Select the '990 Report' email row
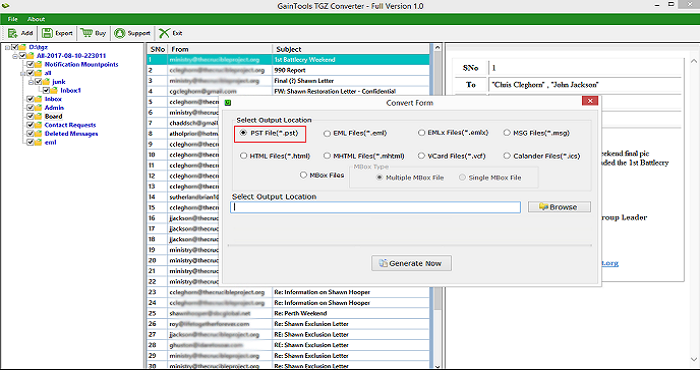This screenshot has width=700, height=370. 288,70
